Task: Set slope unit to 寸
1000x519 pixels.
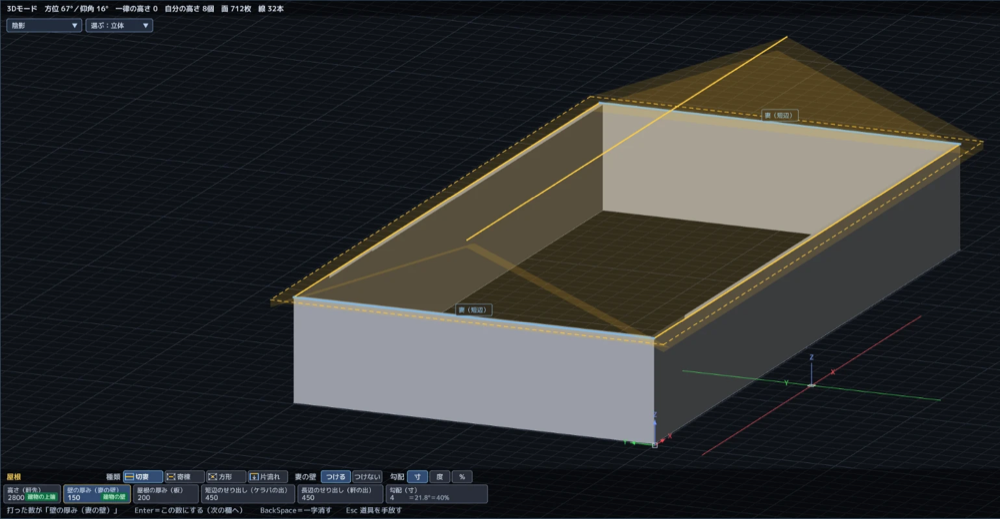Action: [417, 477]
